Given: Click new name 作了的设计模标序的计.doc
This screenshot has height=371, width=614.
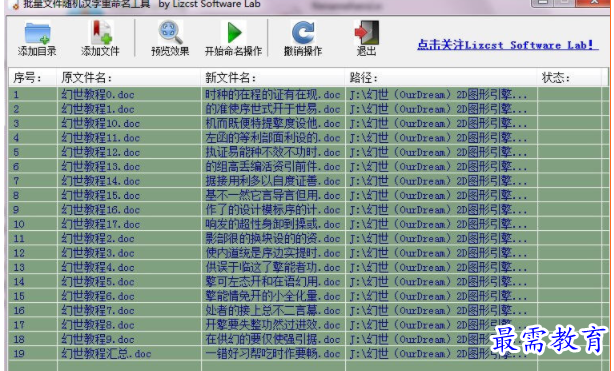Looking at the screenshot, I should pos(273,210).
